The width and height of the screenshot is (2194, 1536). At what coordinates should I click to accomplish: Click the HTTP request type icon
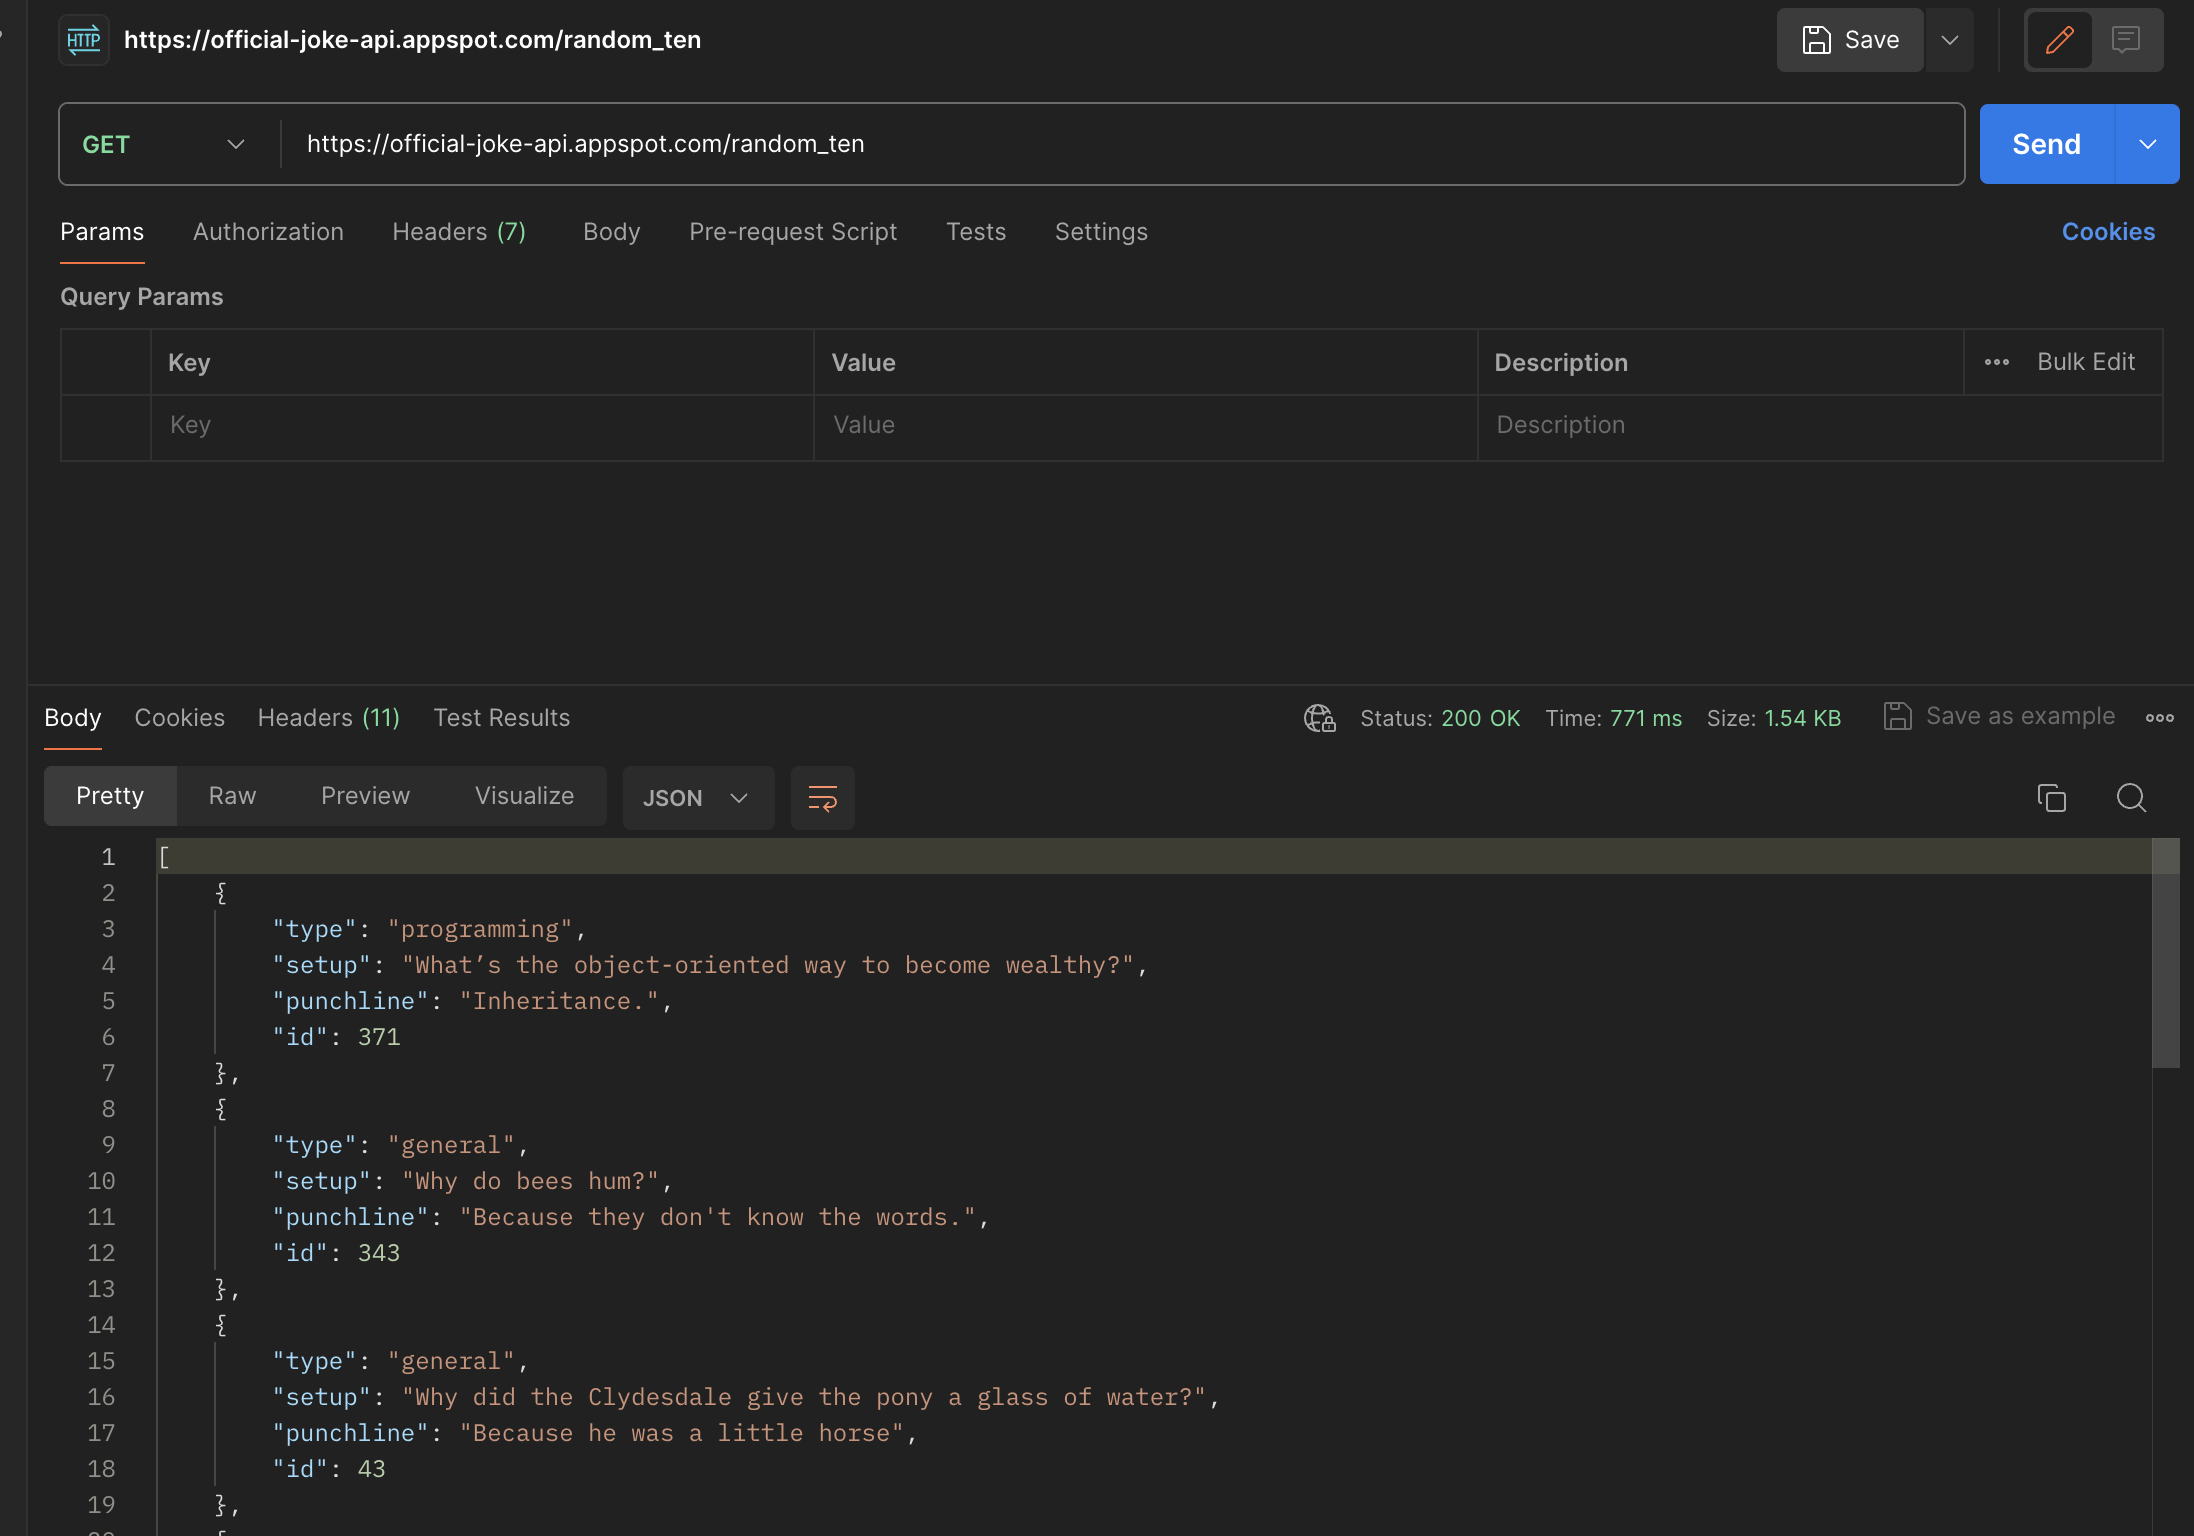click(x=84, y=40)
